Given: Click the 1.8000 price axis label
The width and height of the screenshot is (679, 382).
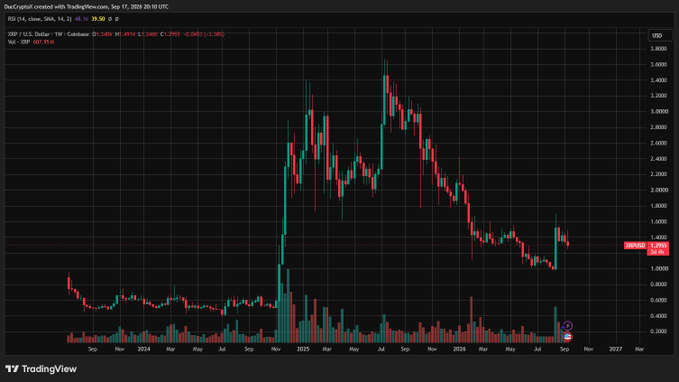Looking at the screenshot, I should pyautogui.click(x=658, y=206).
